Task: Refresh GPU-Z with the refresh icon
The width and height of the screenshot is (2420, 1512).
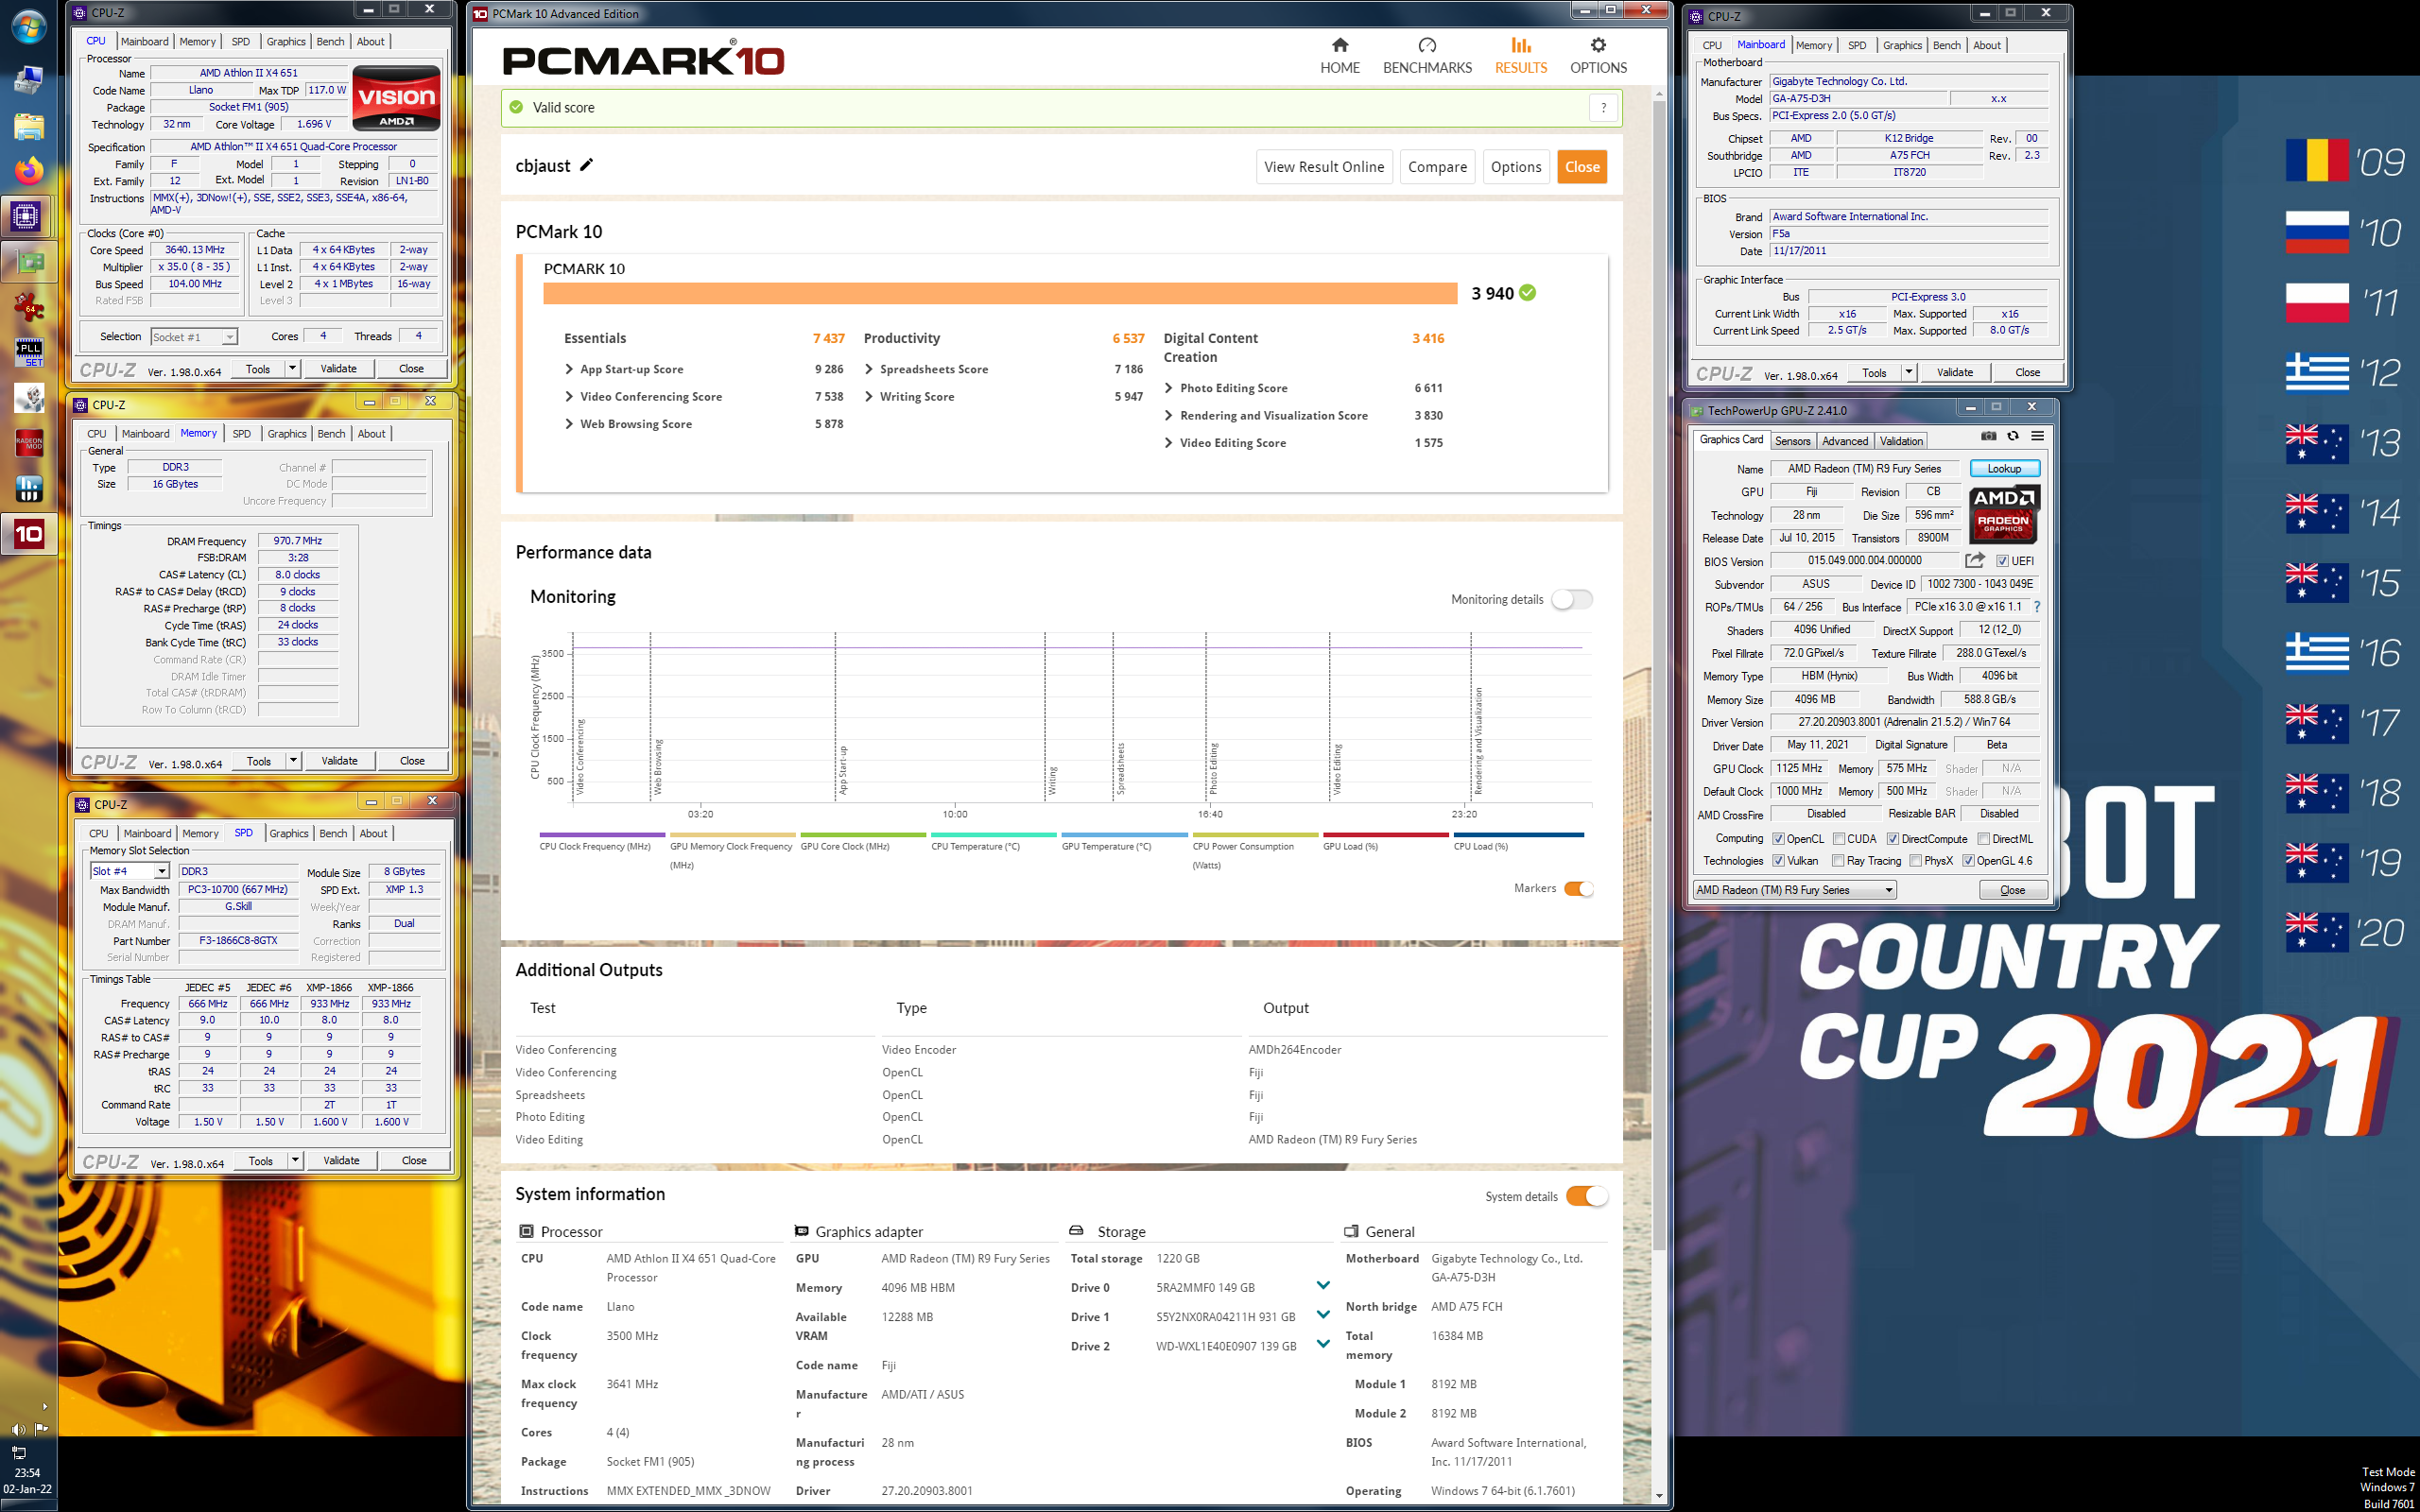Action: pos(2013,436)
